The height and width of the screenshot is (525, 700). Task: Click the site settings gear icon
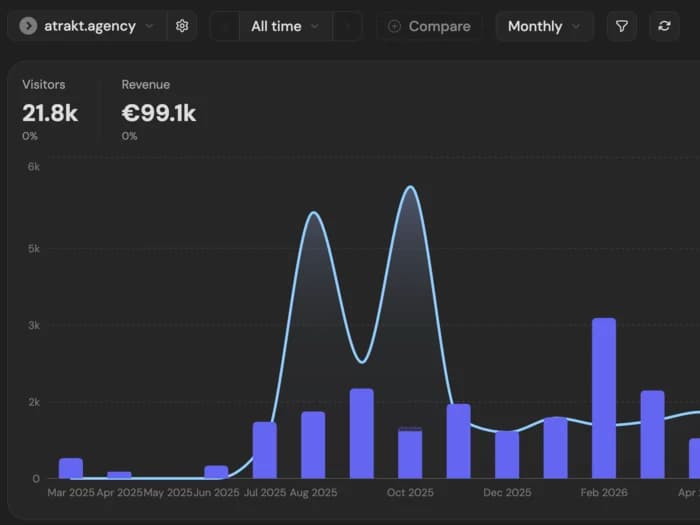(182, 26)
